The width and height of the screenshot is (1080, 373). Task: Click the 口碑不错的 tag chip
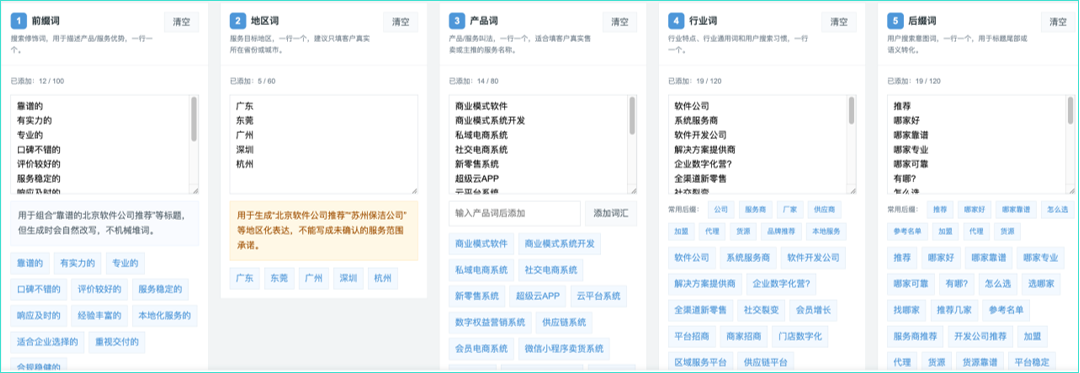pos(39,289)
